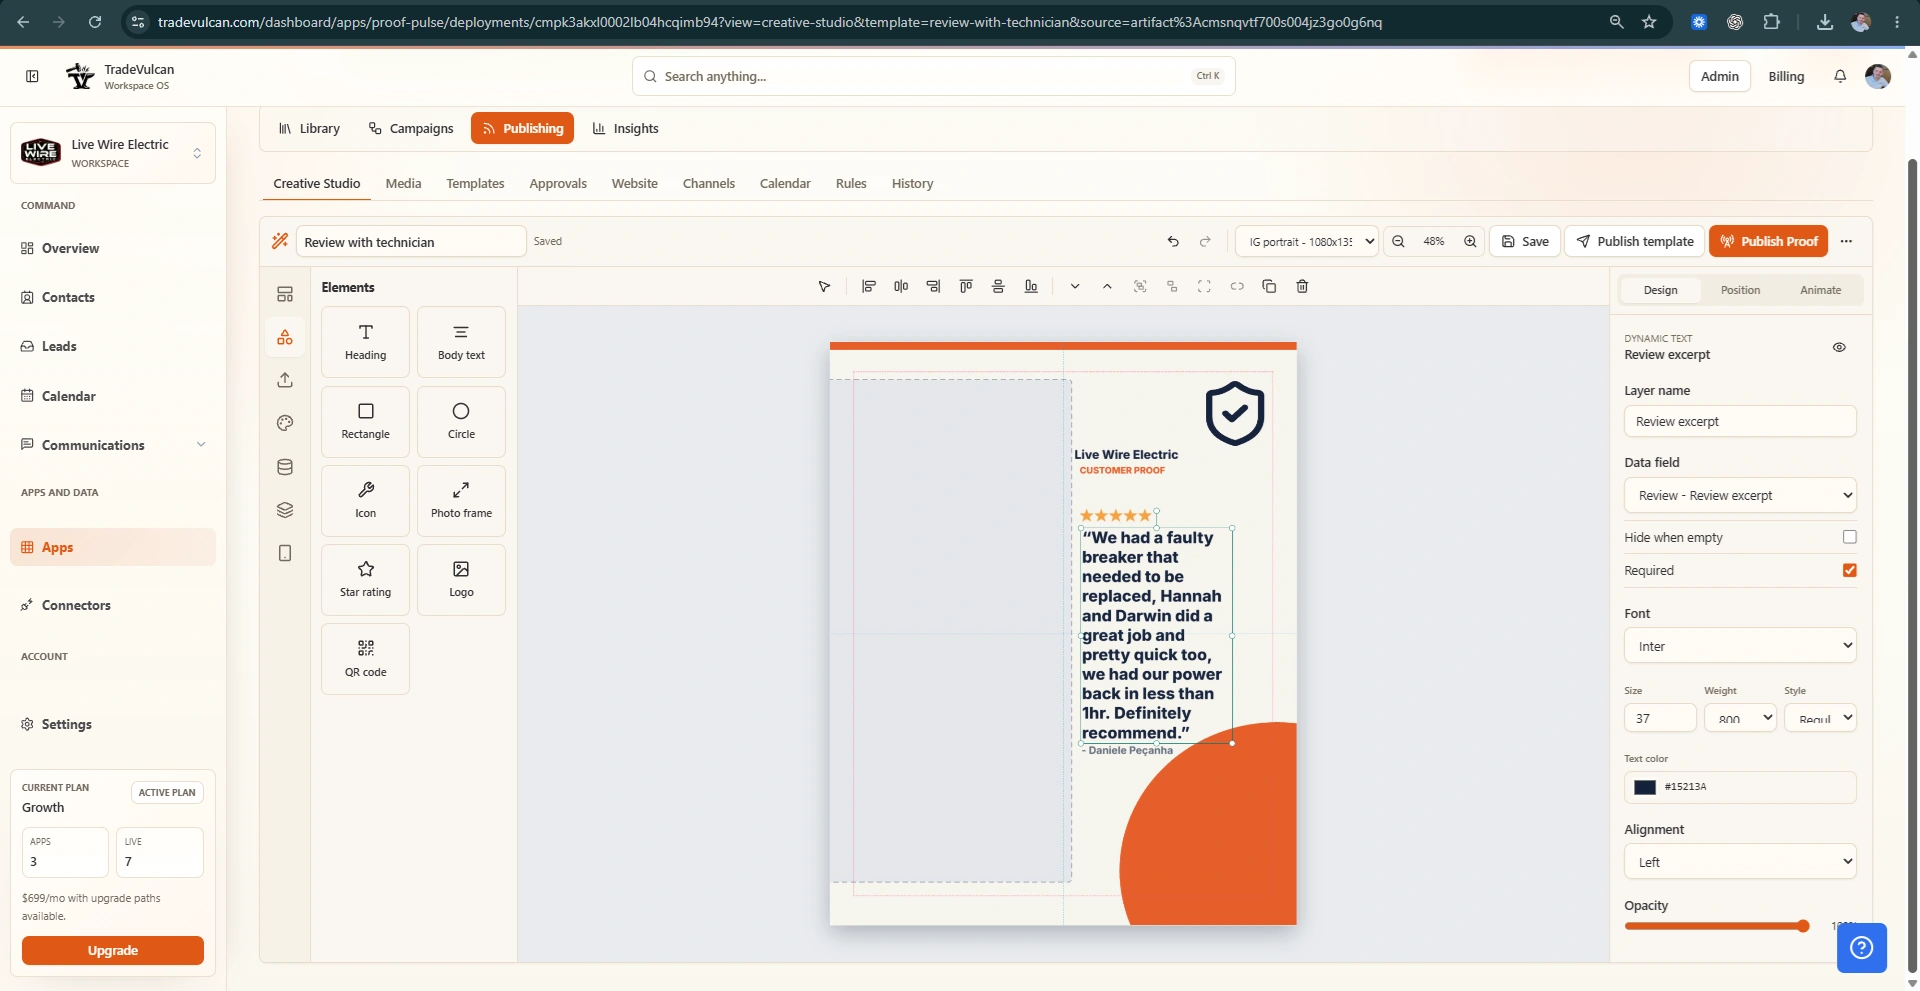Align selected elements to the bottom
This screenshot has width=1920, height=991.
(x=1031, y=287)
